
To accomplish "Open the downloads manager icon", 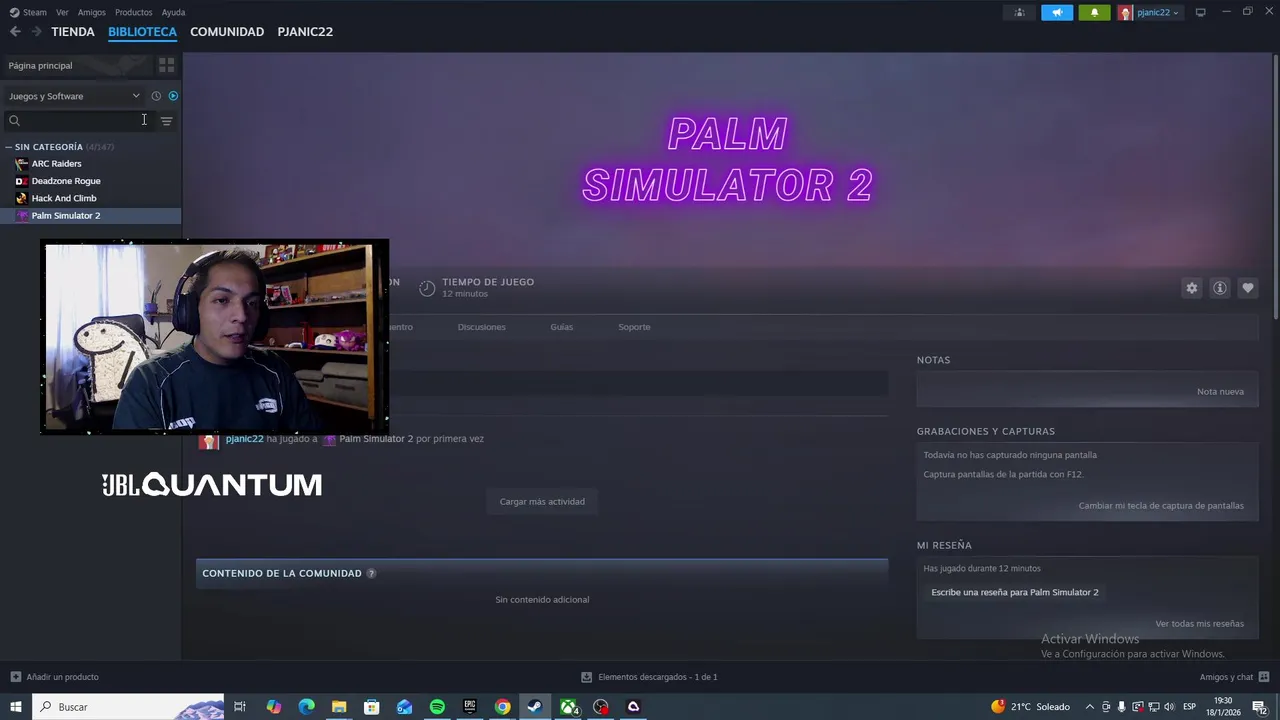I will (x=586, y=677).
